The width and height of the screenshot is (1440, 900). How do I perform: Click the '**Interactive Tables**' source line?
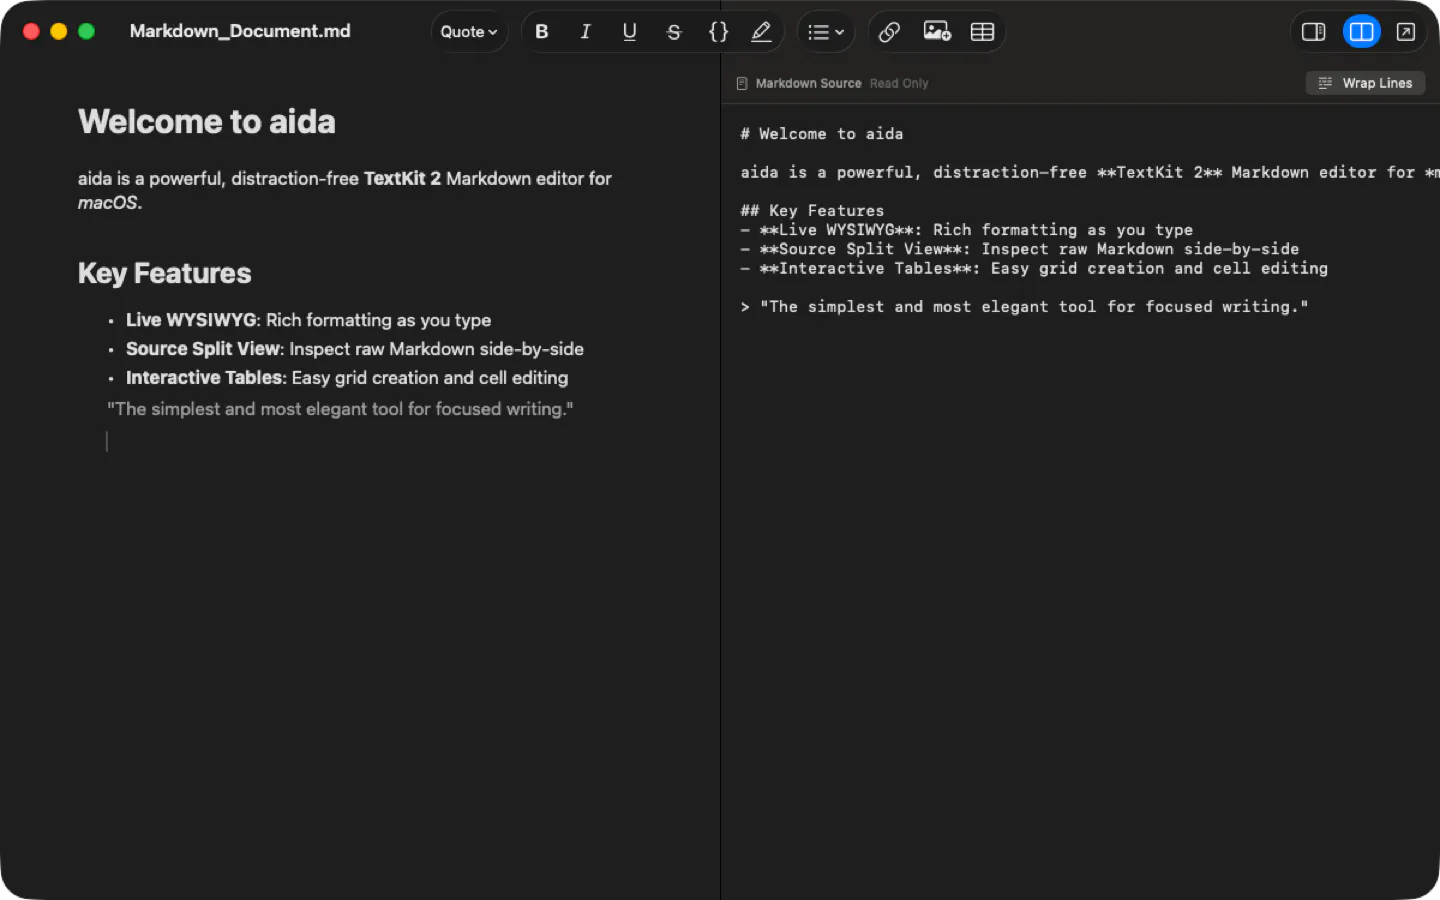click(x=1034, y=269)
